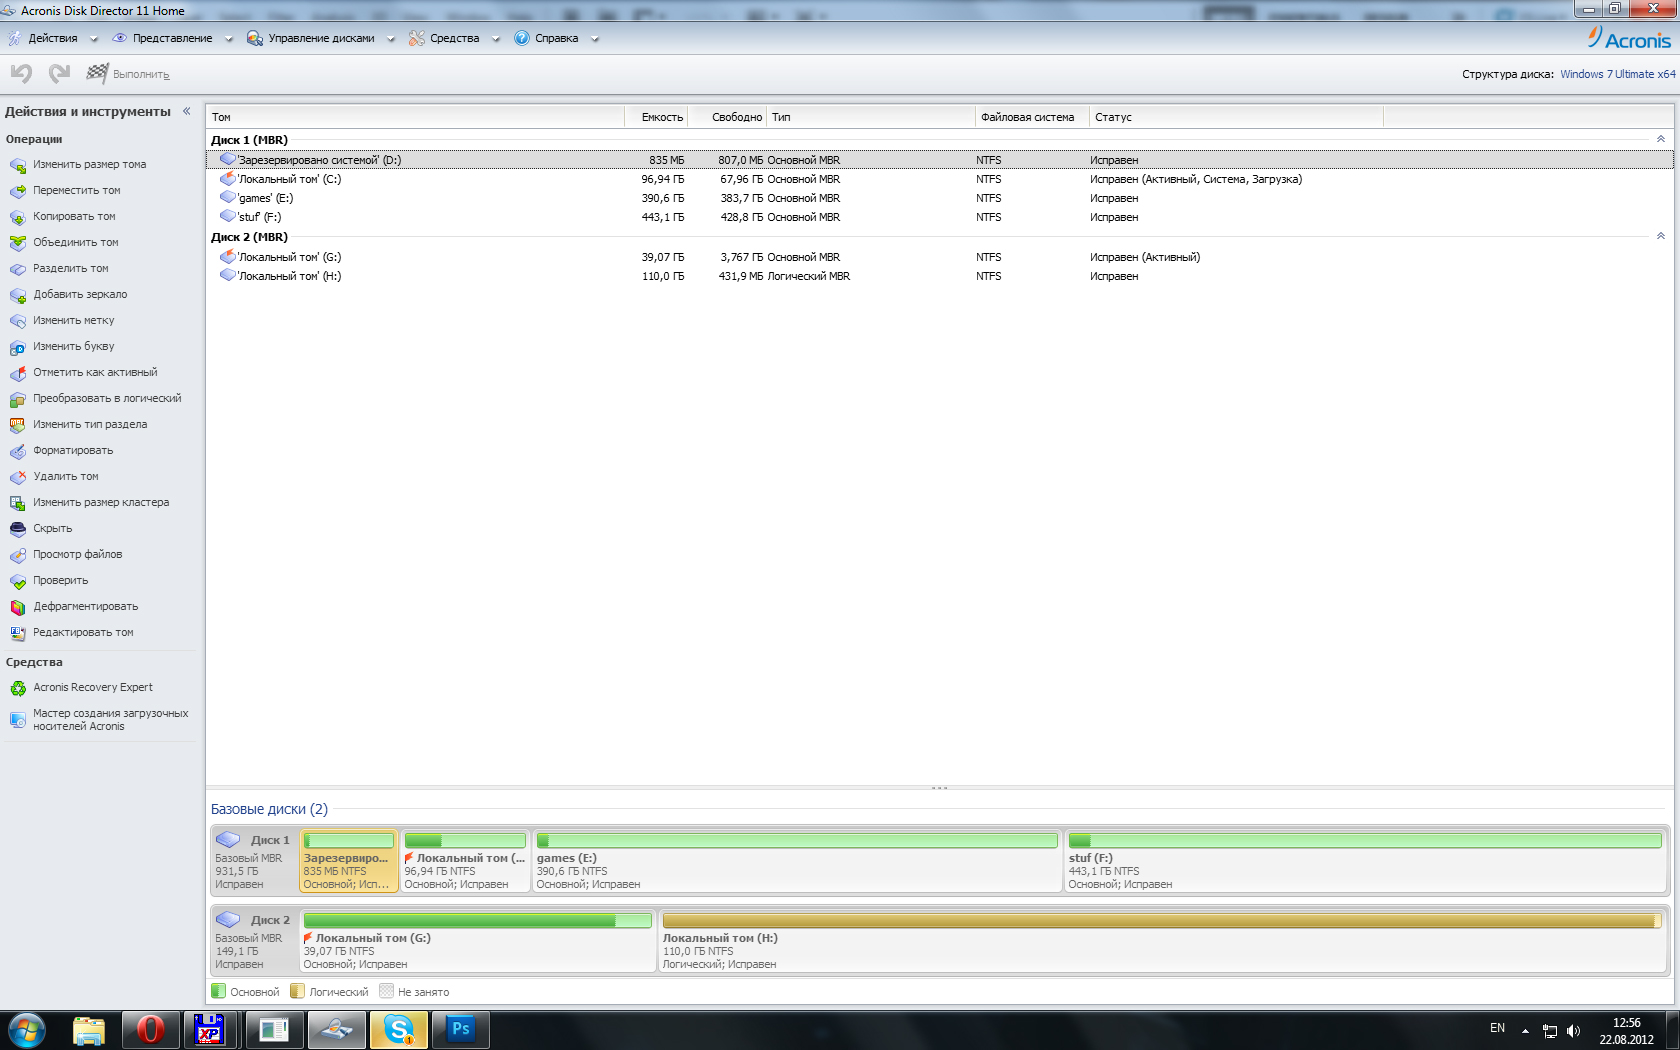This screenshot has width=1680, height=1050.
Task: Select 'Зарезервировано системой' (D:) row
Action: point(939,160)
